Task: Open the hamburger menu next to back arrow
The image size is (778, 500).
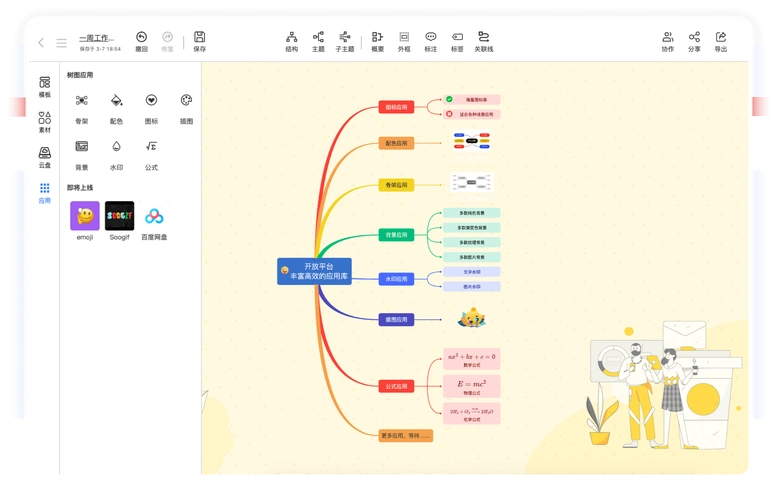Action: coord(62,43)
